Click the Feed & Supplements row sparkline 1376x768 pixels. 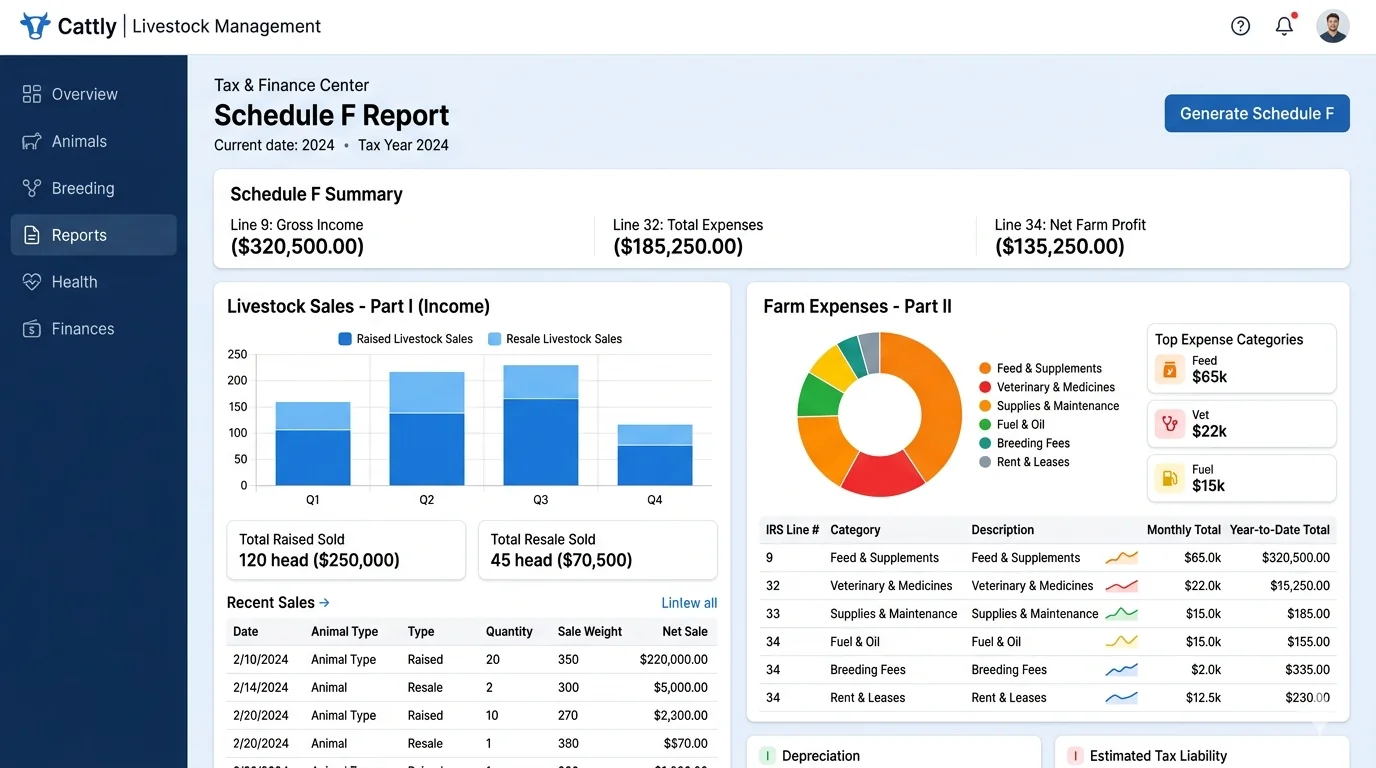[x=1121, y=558]
